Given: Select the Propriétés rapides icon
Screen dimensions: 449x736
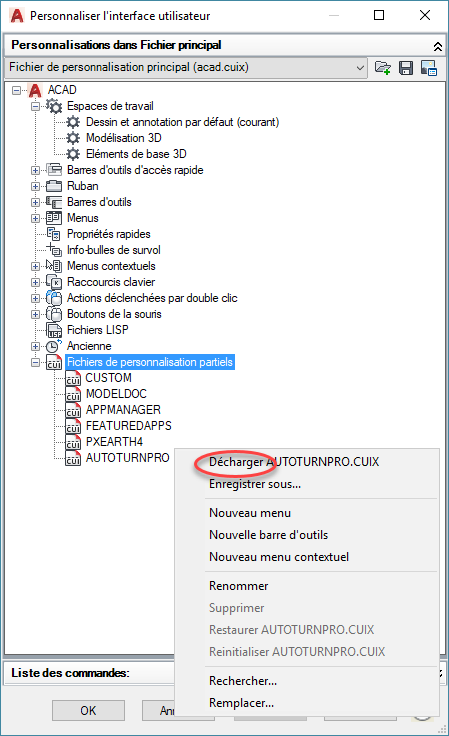Looking at the screenshot, I should click(54, 234).
